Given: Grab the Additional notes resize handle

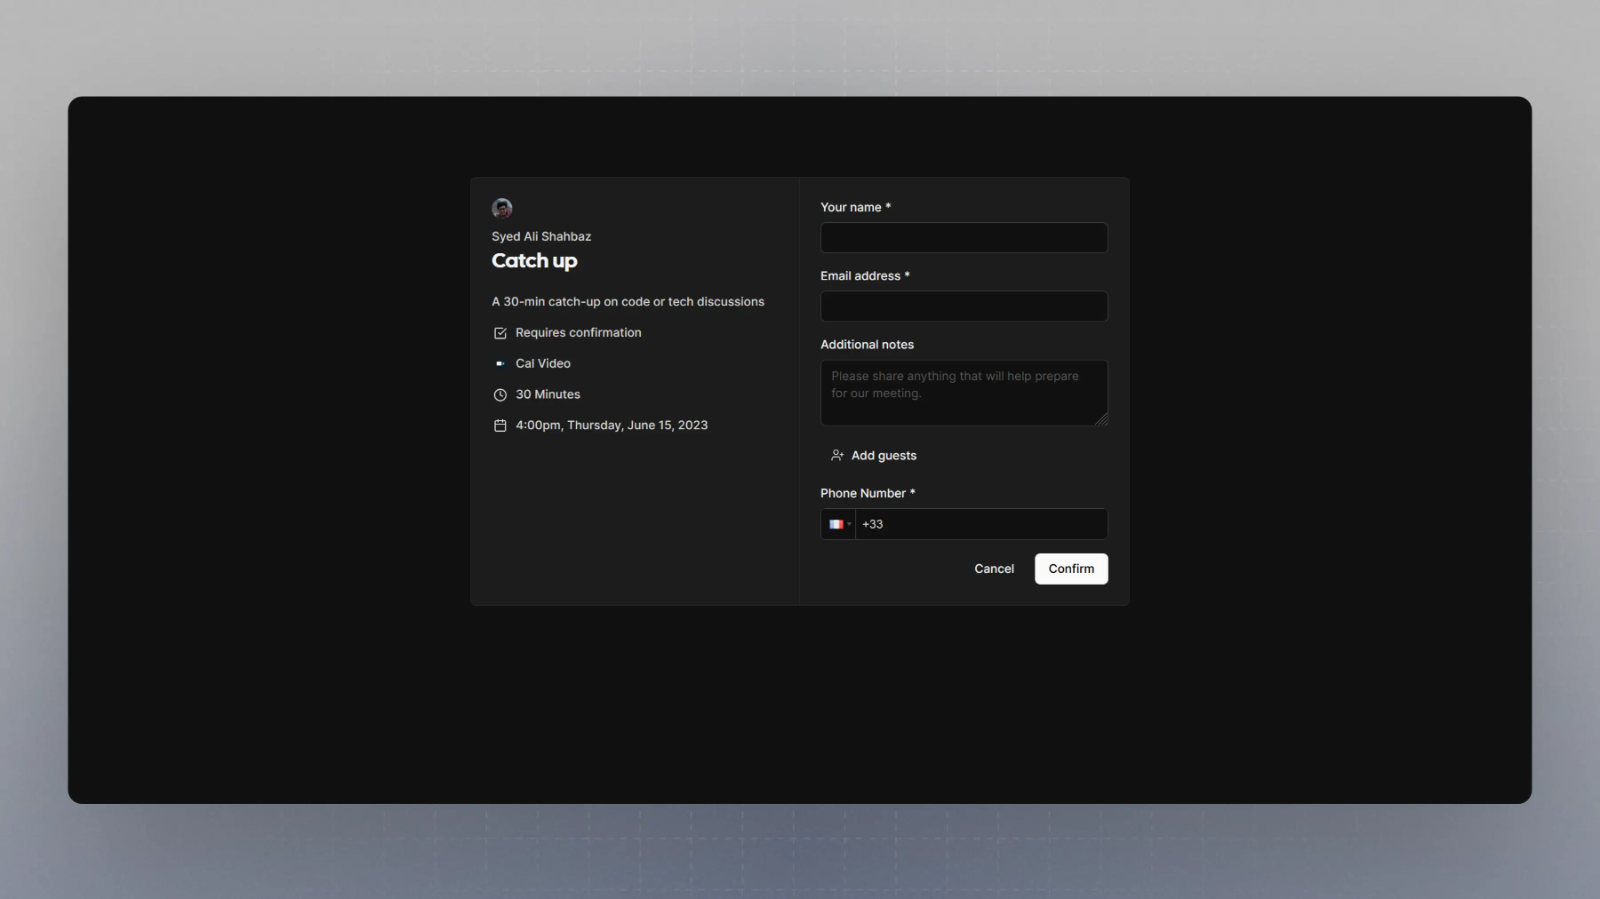Looking at the screenshot, I should click(x=1101, y=420).
